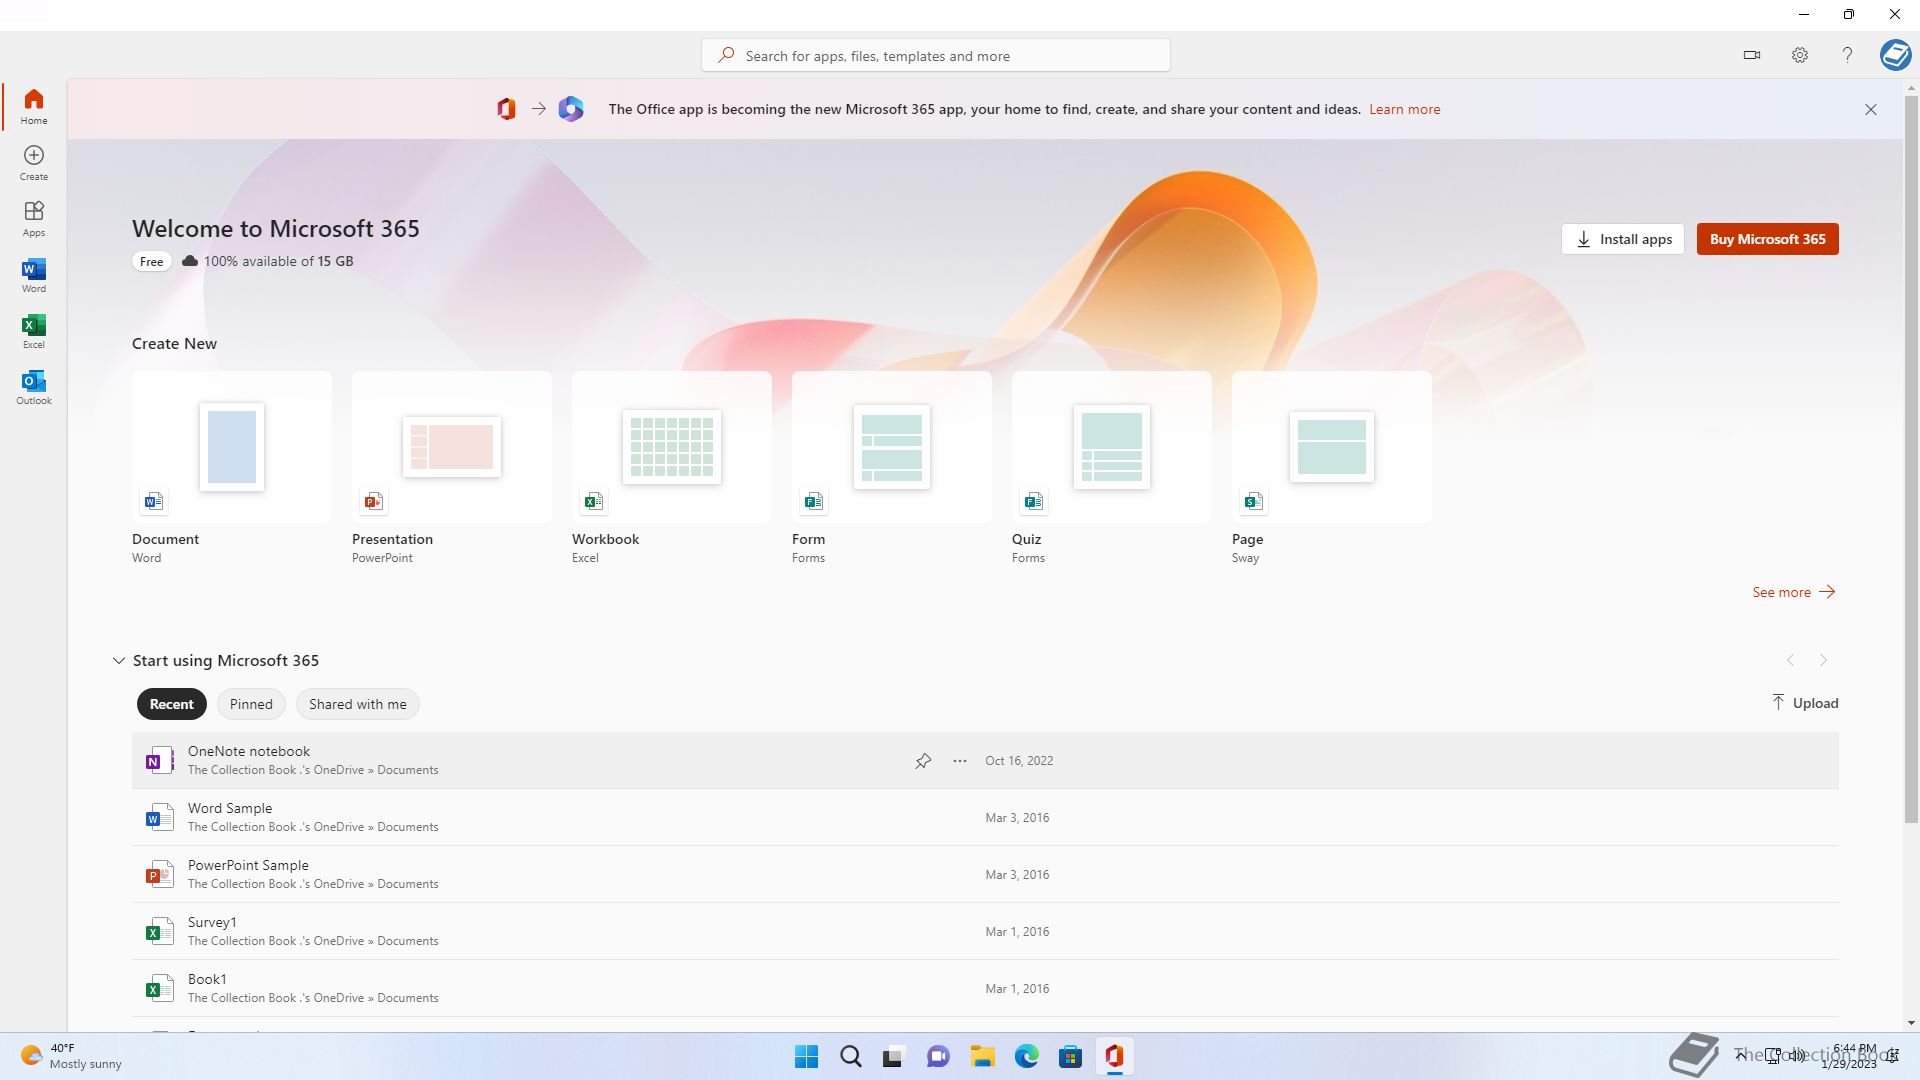The width and height of the screenshot is (1920, 1080).
Task: Launch Outlook from the sidebar
Action: click(x=34, y=386)
